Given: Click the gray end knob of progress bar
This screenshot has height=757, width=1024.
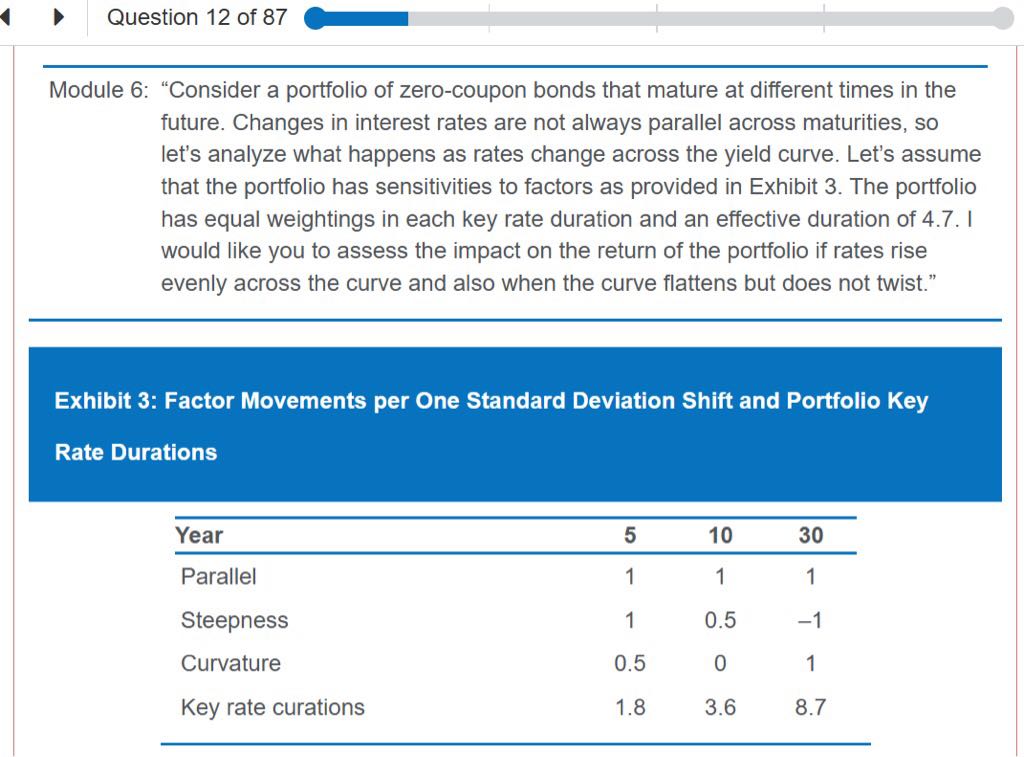Looking at the screenshot, I should (1003, 19).
